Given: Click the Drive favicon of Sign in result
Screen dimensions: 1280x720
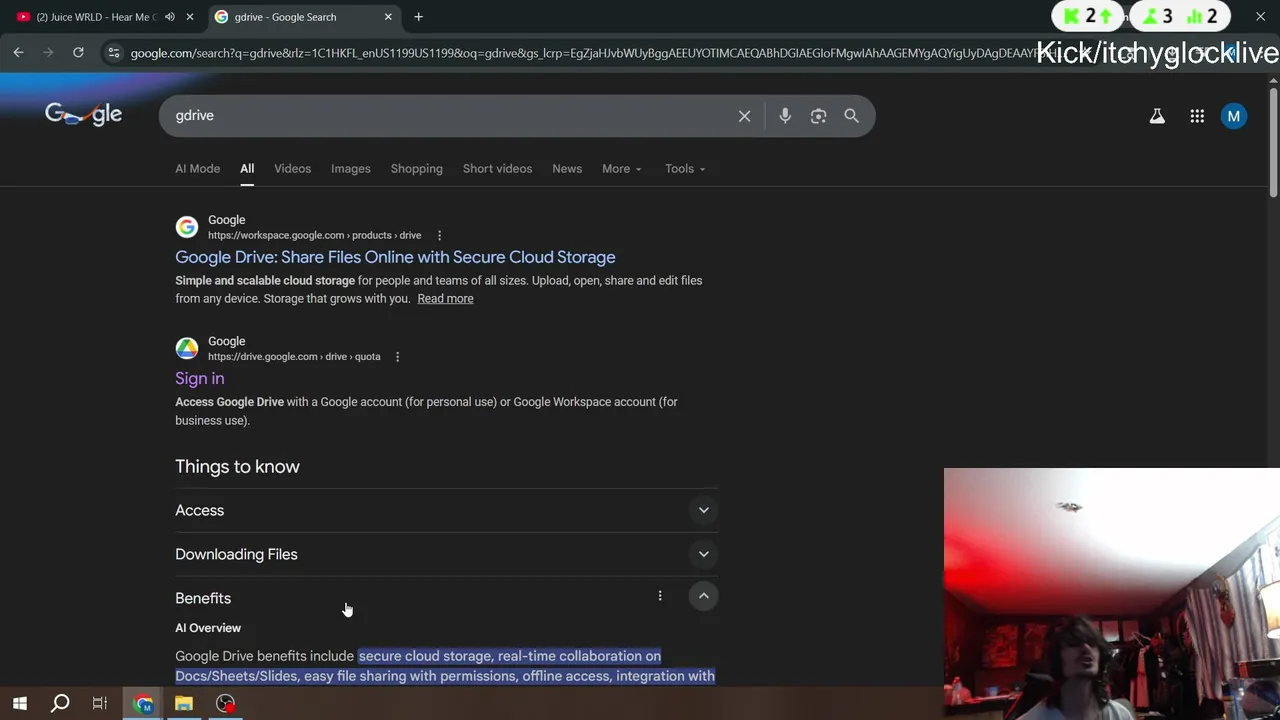Looking at the screenshot, I should click(187, 348).
